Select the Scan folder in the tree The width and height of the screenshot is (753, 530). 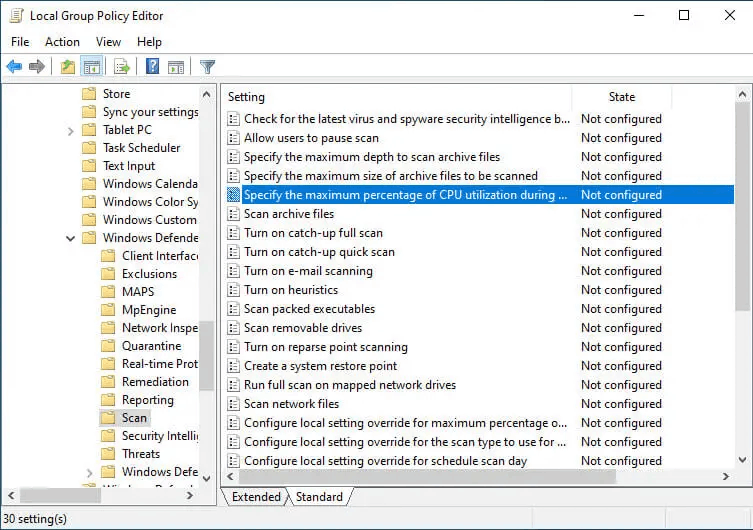coord(134,418)
